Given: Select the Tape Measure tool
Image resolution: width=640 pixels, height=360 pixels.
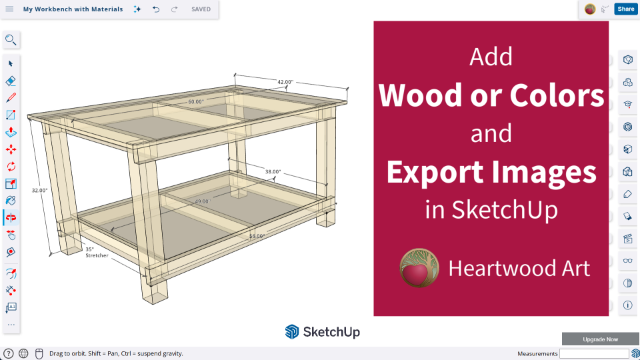Looking at the screenshot, I should pyautogui.click(x=11, y=290).
